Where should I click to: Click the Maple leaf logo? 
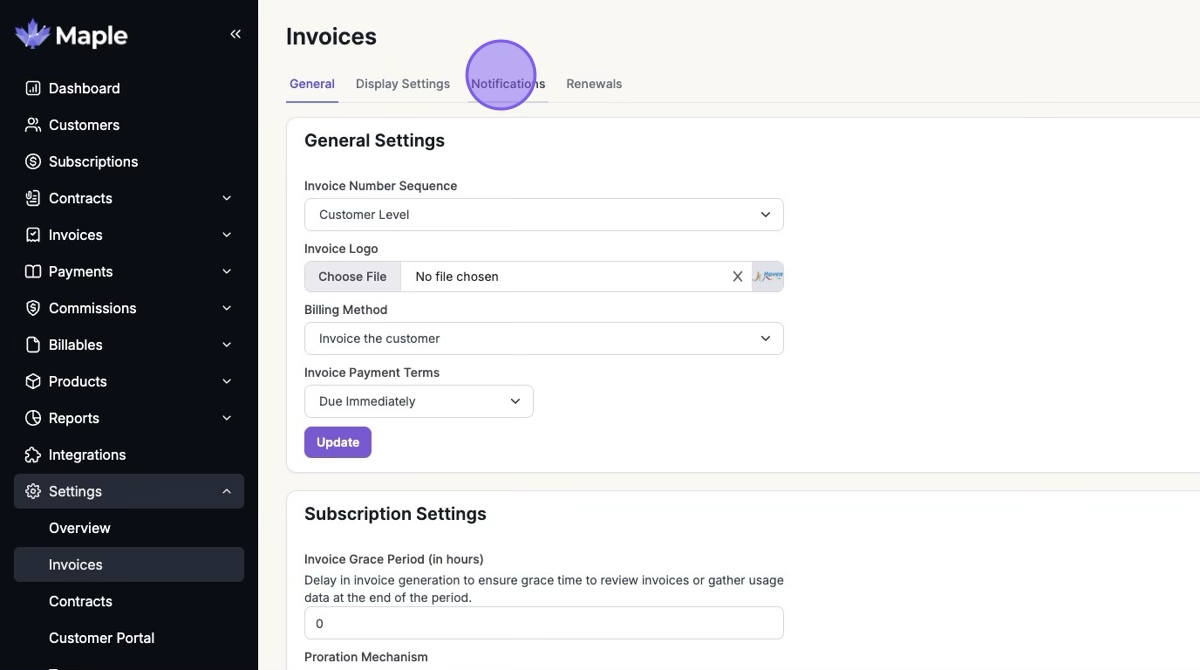click(32, 35)
